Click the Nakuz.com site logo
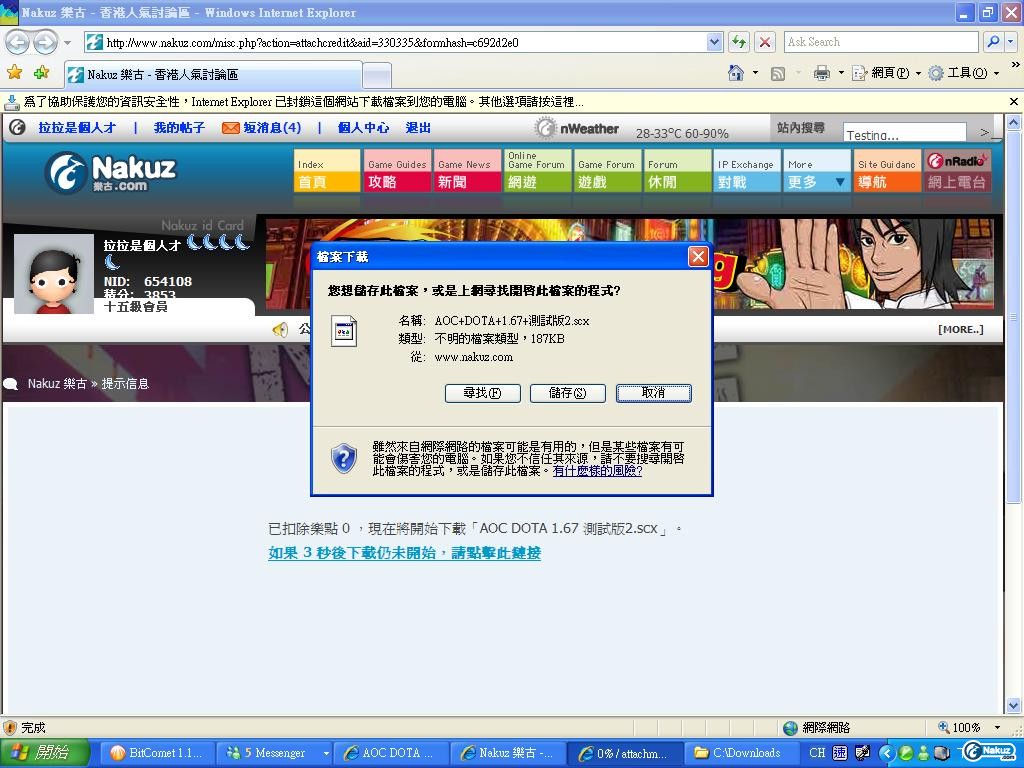Viewport: 1024px width, 768px height. [112, 172]
